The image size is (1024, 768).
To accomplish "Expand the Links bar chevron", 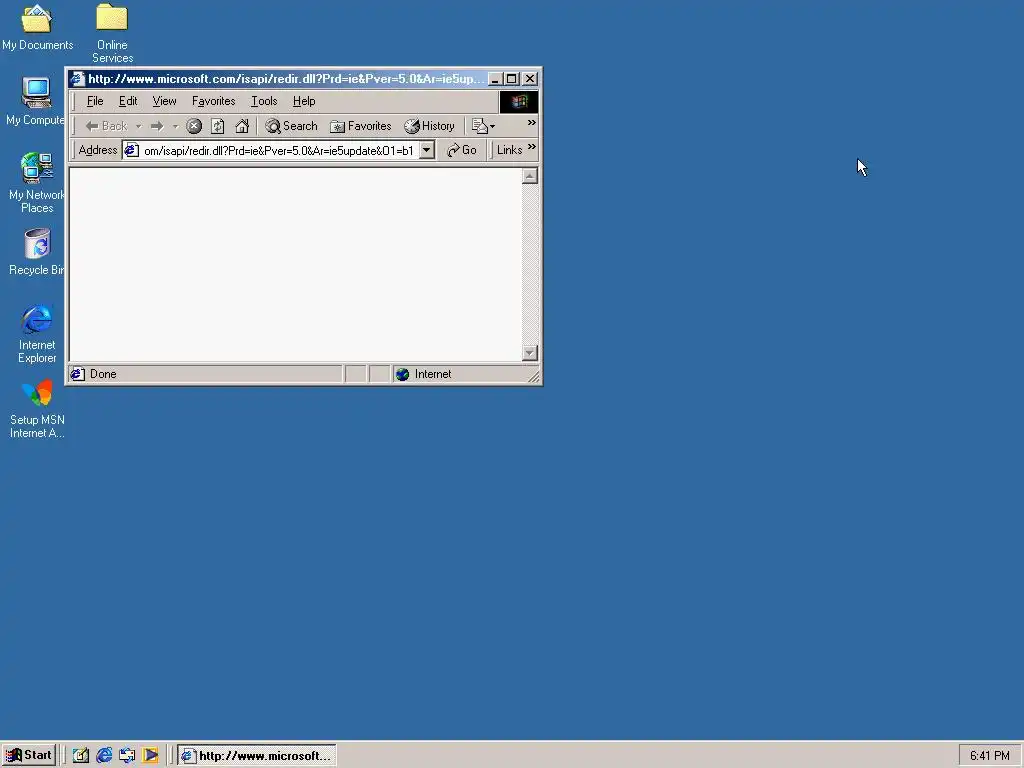I will 532,147.
